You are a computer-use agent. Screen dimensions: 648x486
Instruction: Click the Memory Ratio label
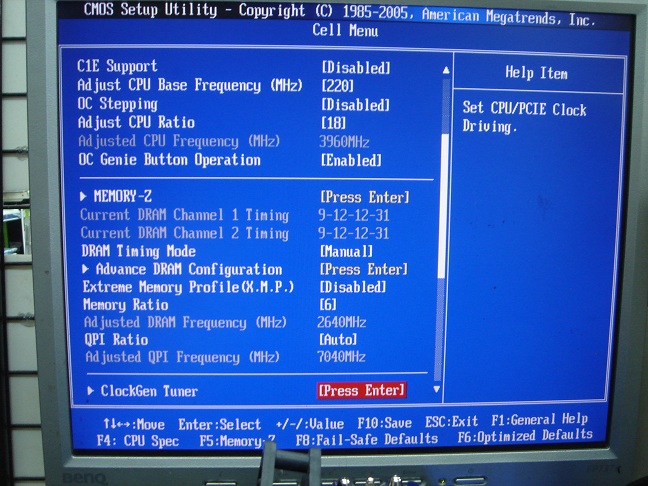click(x=126, y=305)
